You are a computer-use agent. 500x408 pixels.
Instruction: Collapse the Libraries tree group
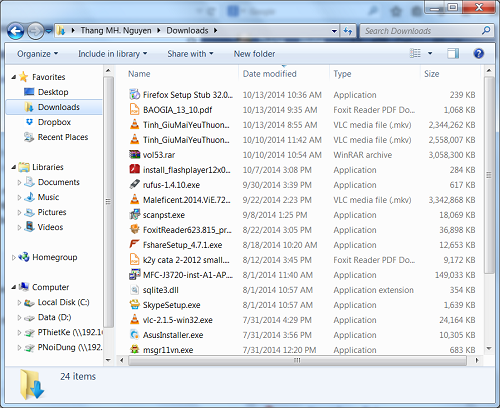(x=13, y=167)
